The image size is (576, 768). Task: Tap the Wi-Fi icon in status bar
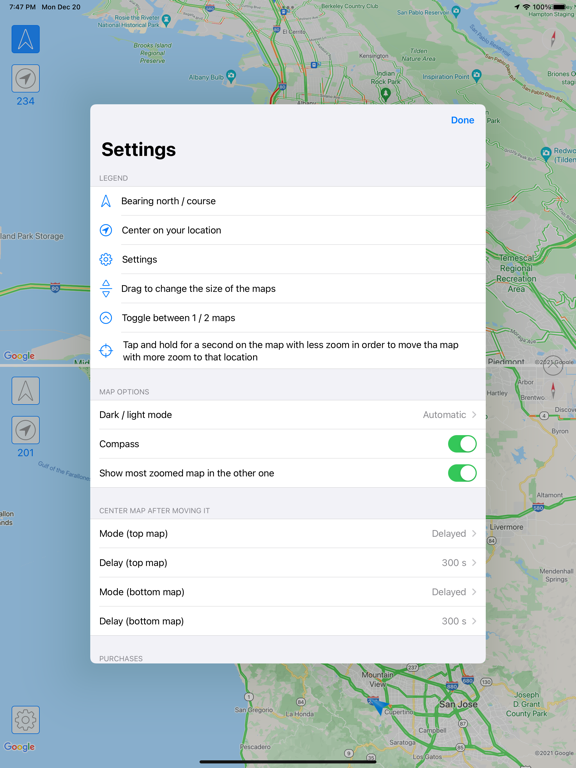point(527,7)
